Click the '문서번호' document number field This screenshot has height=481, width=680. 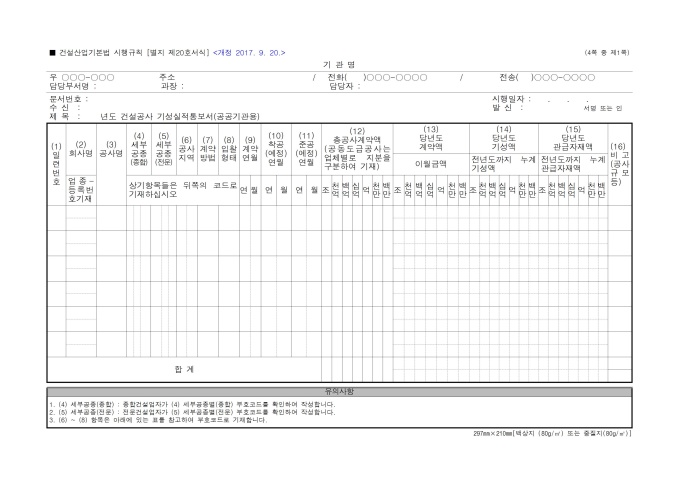click(70, 99)
